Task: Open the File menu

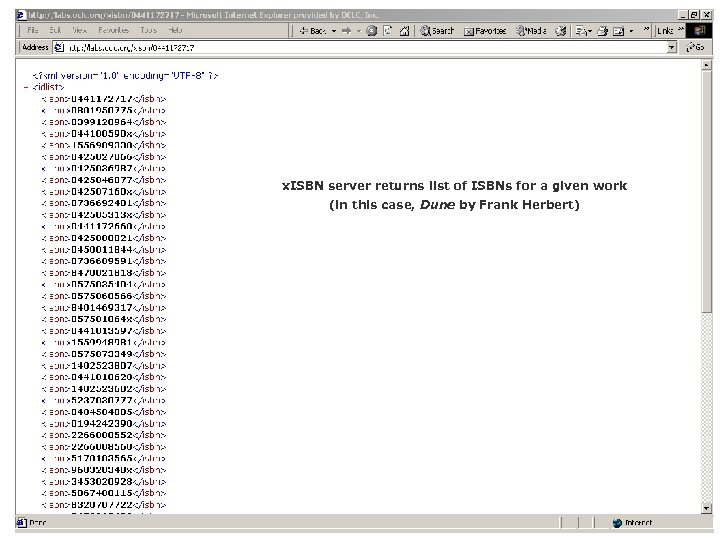Action: pos(33,30)
